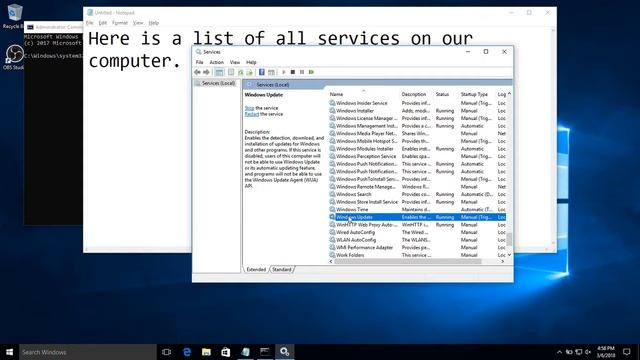Switch to the Standard tab
Viewport: 640px width, 360px height.
pos(282,269)
